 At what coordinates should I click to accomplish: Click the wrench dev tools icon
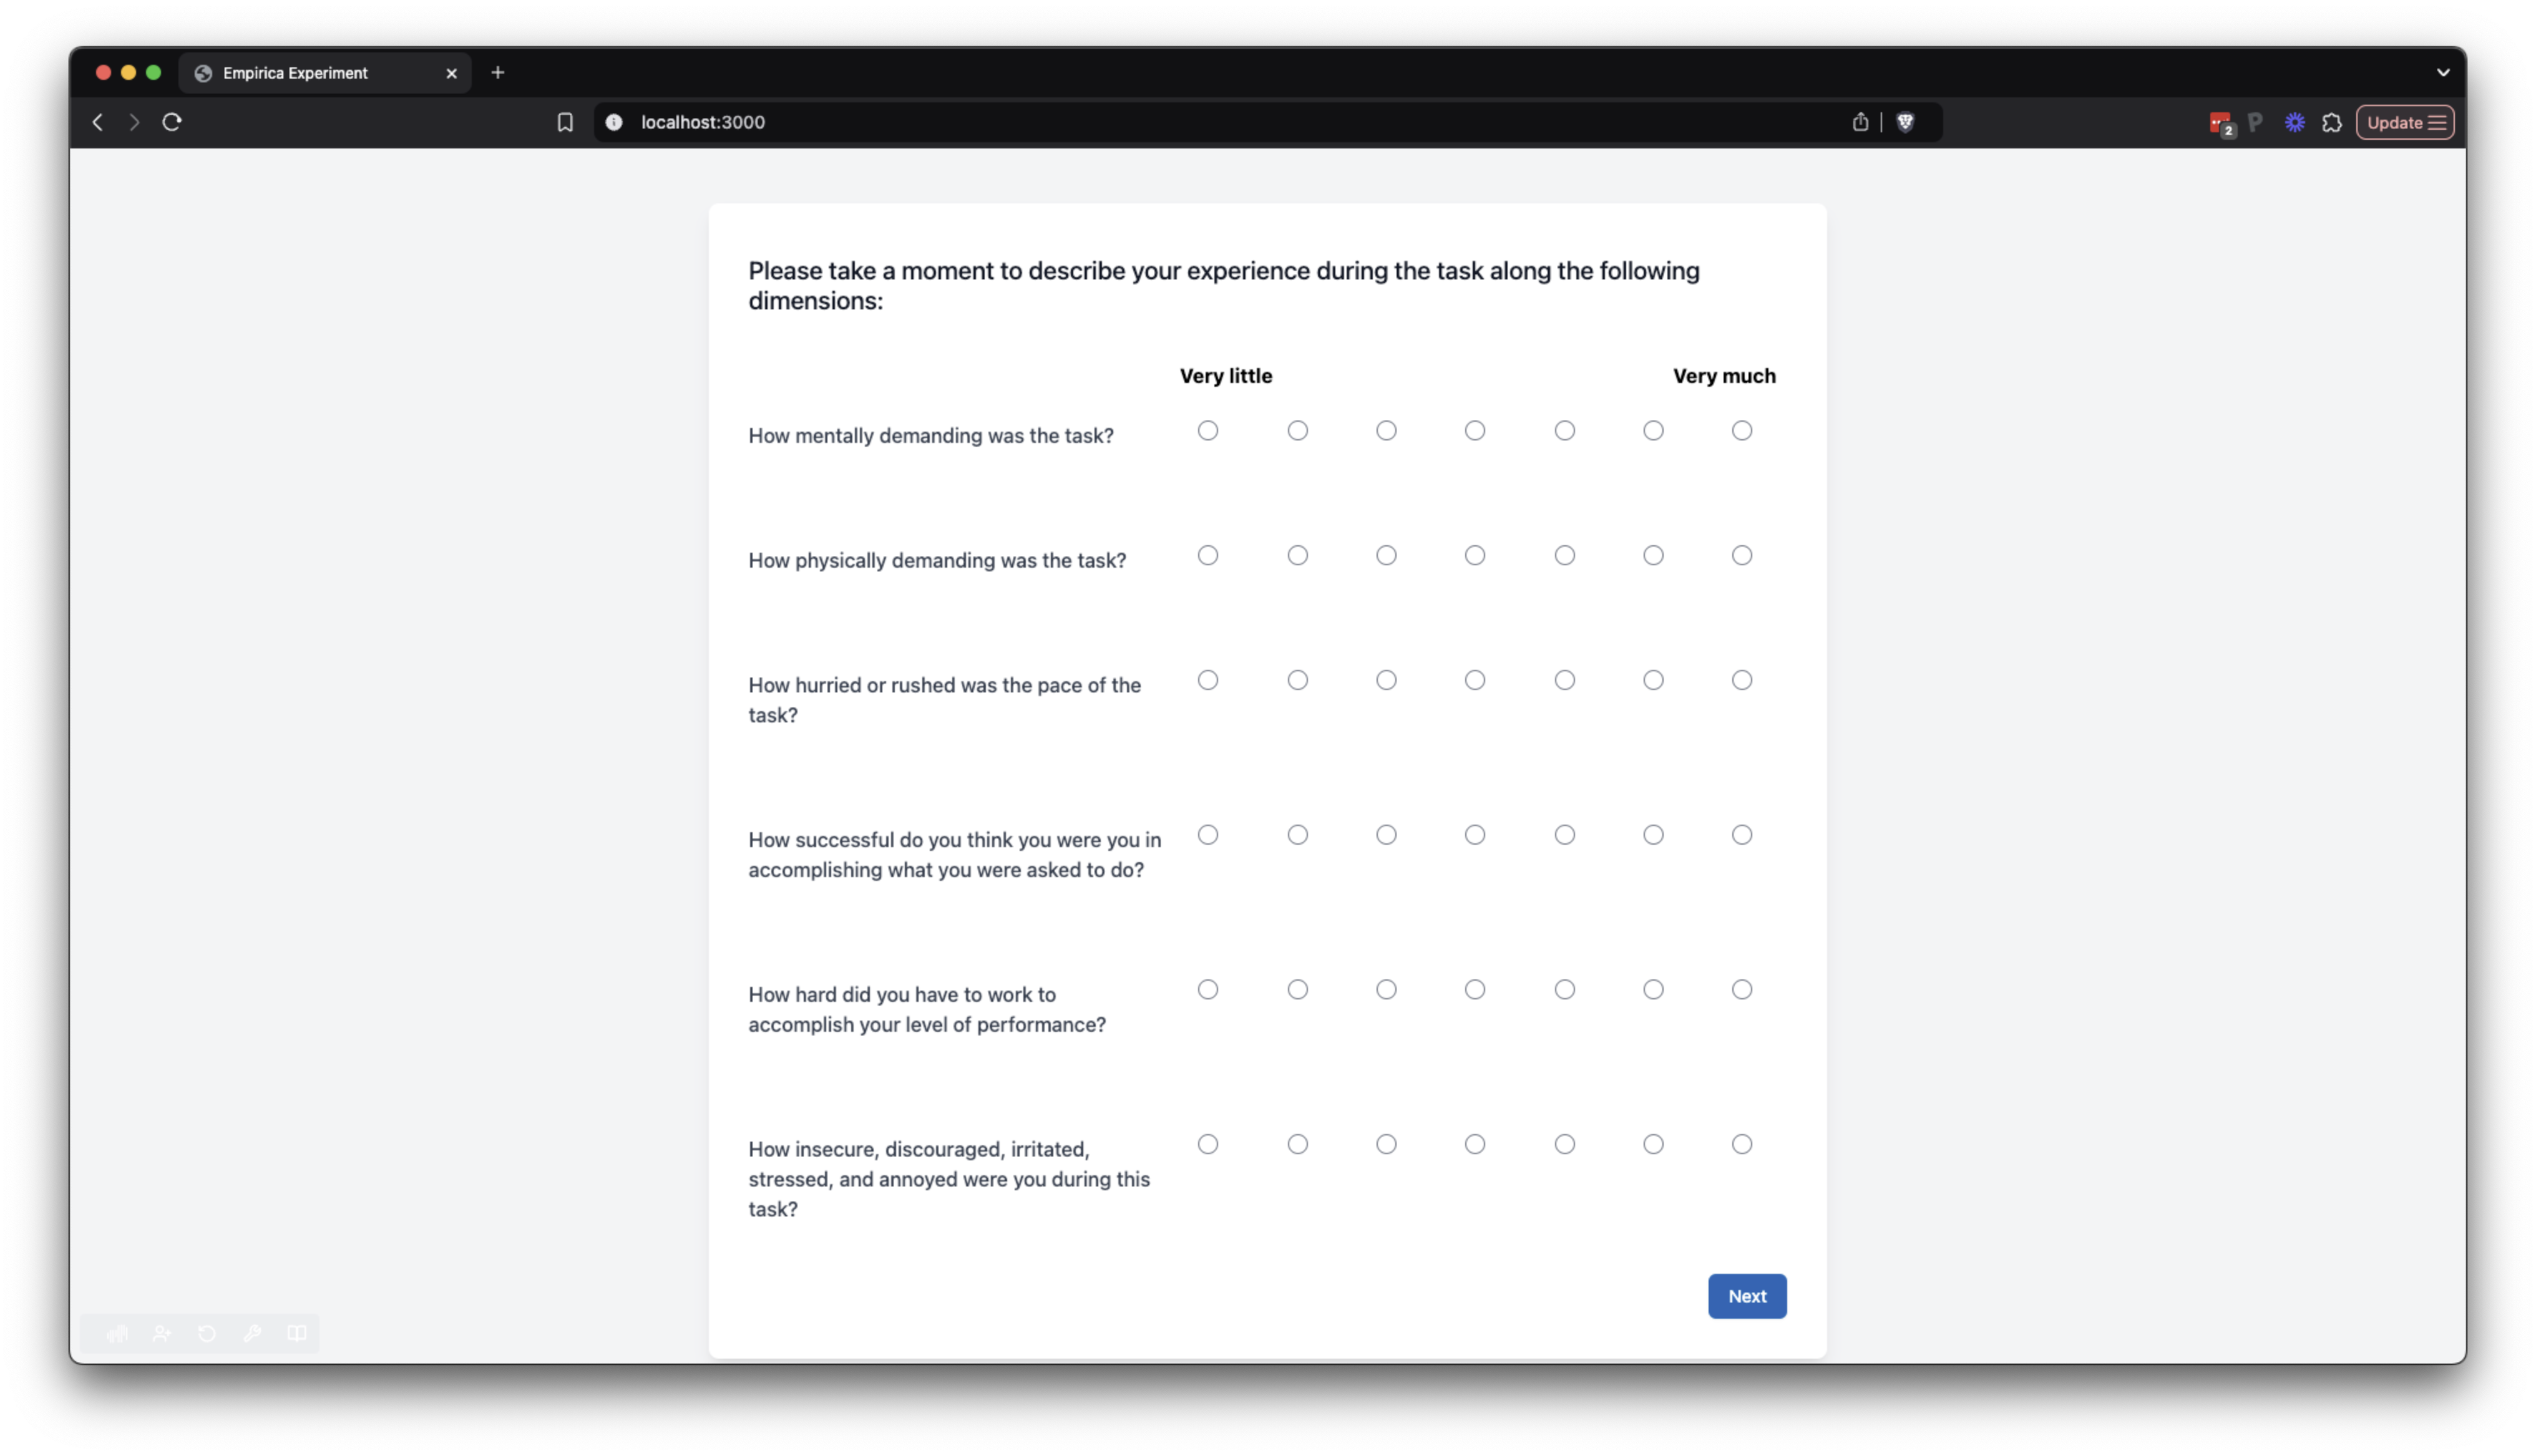[x=252, y=1333]
